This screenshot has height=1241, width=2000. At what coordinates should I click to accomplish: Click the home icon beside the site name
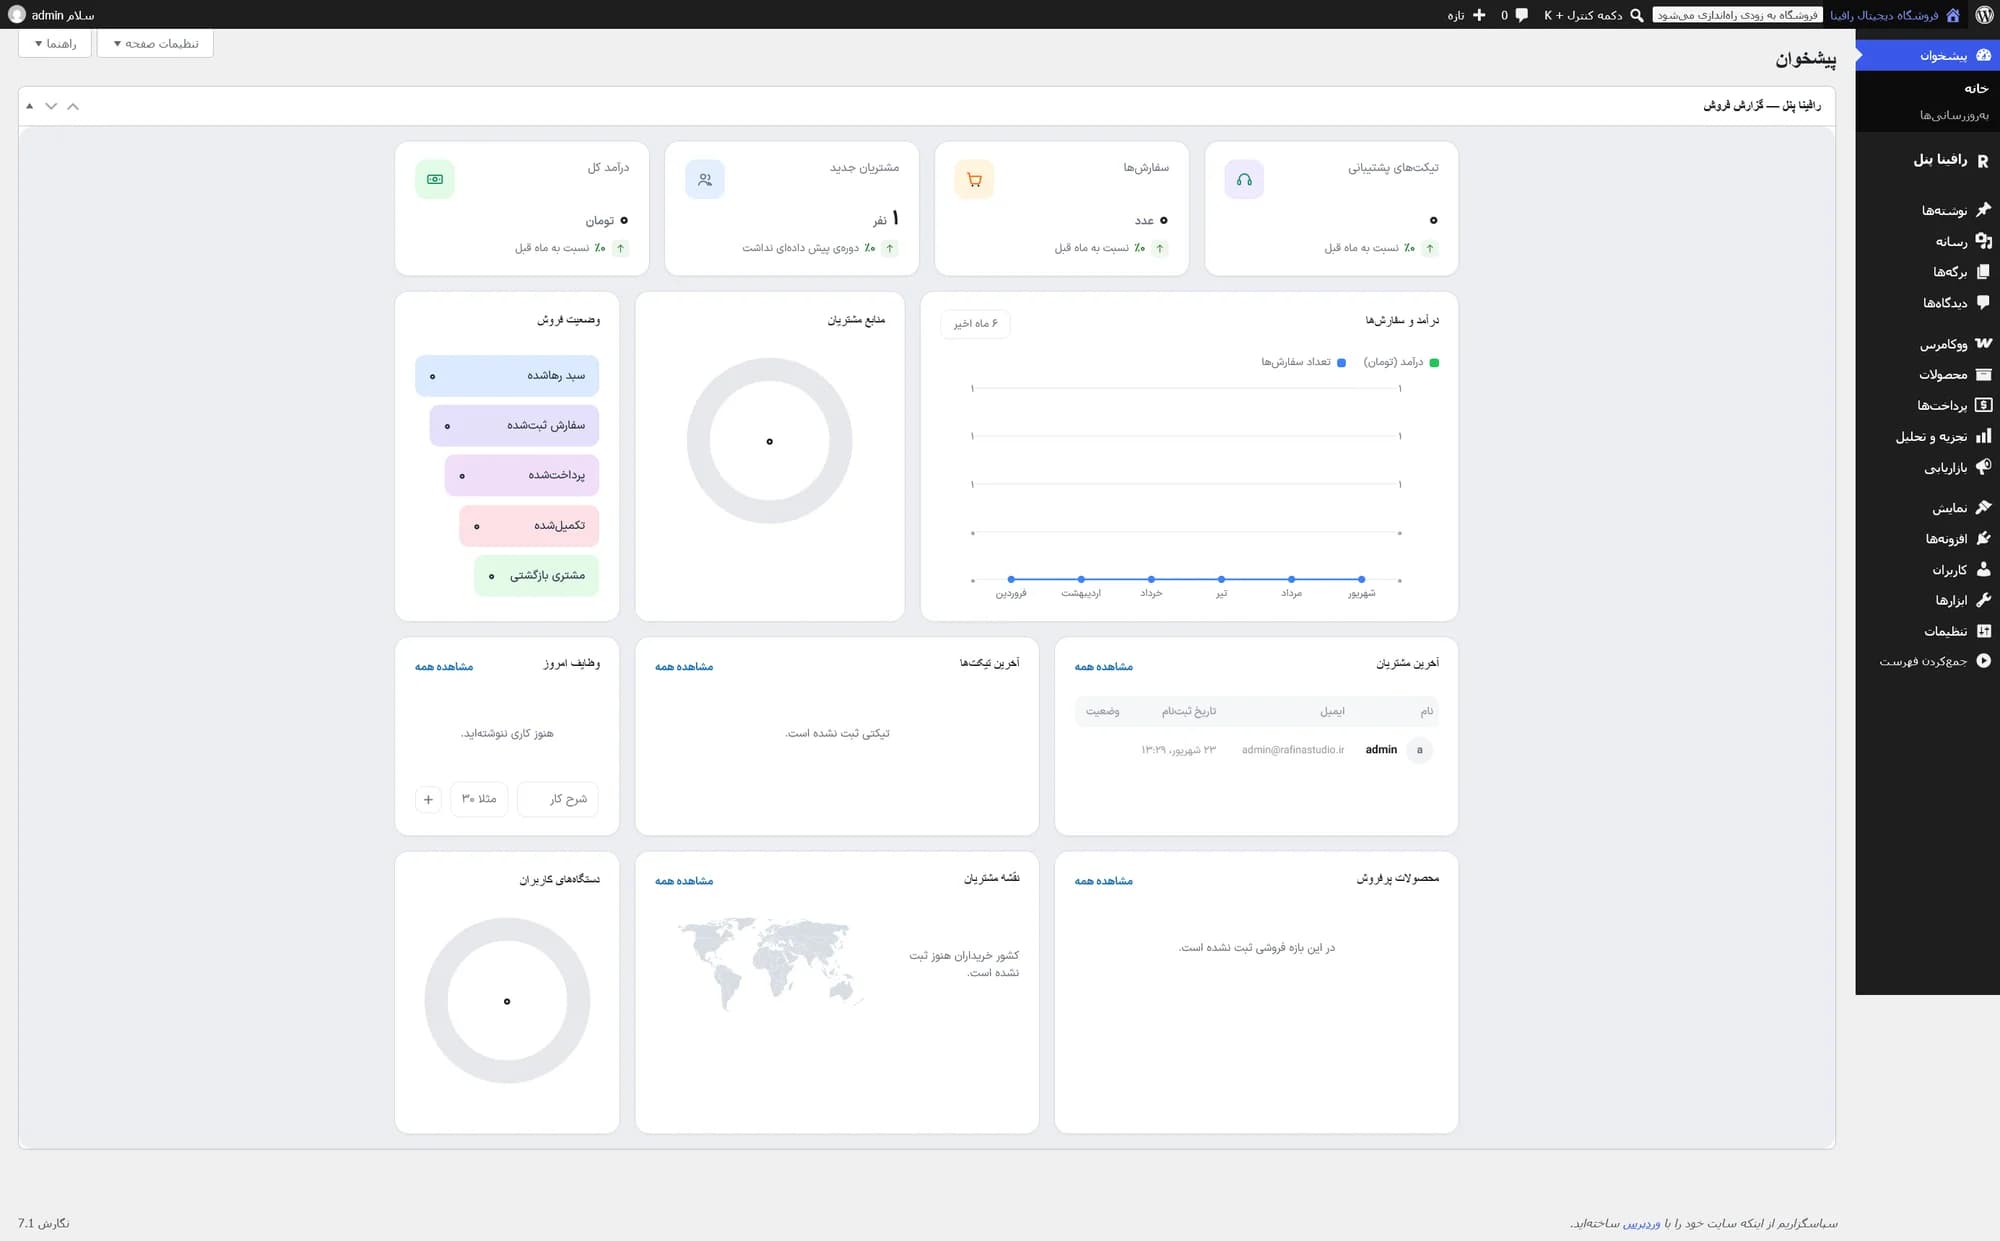1953,15
